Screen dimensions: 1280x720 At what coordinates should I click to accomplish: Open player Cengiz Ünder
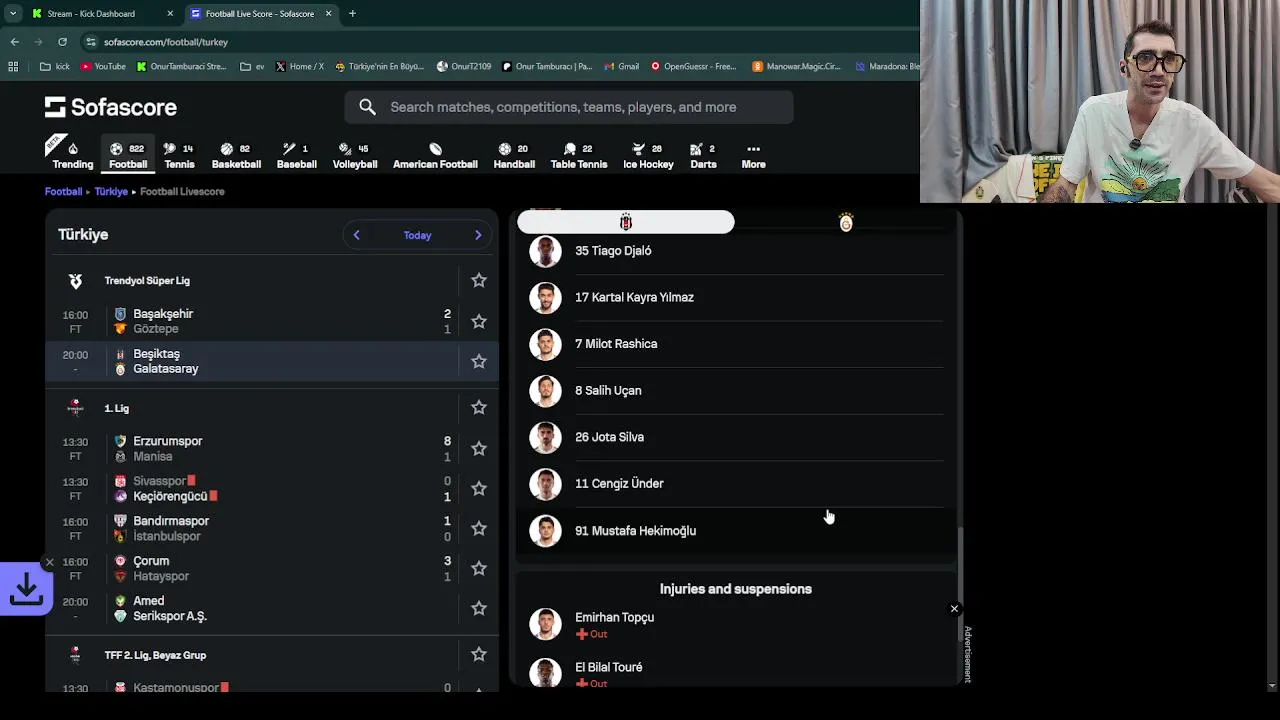[735, 484]
